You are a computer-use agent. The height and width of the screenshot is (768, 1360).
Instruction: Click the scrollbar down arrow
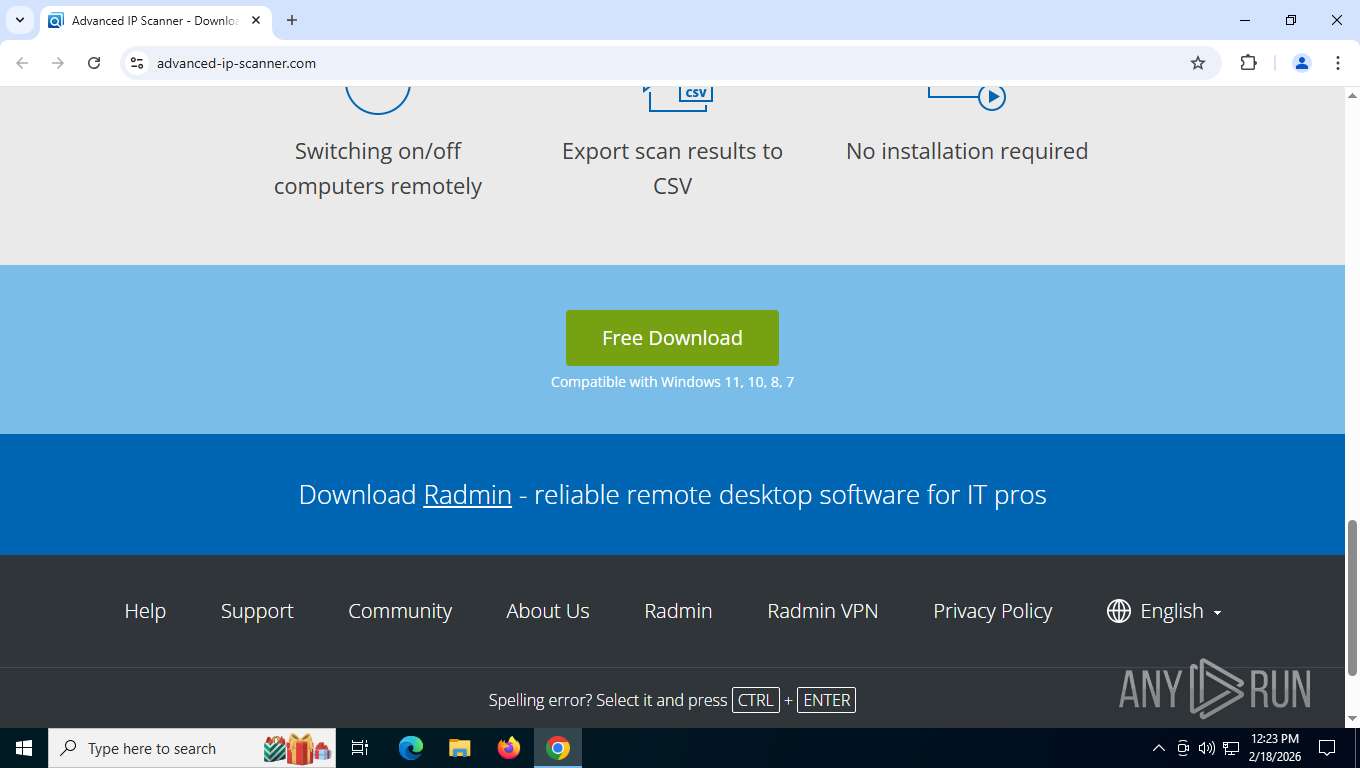coord(1352,719)
